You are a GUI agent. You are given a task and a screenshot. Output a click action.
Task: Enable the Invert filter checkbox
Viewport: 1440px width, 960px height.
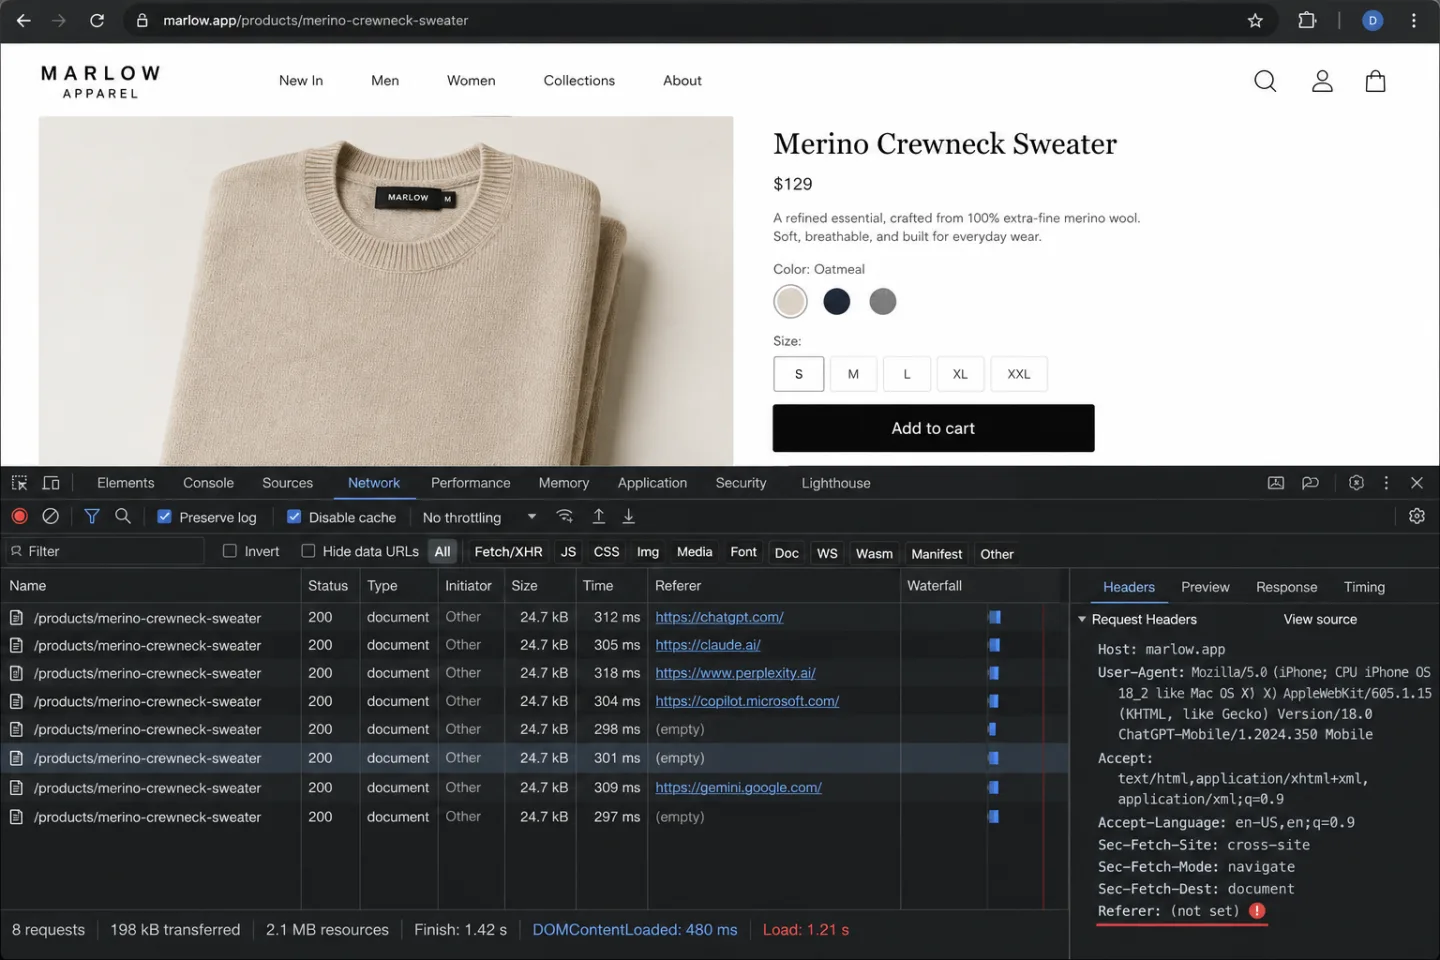point(230,551)
